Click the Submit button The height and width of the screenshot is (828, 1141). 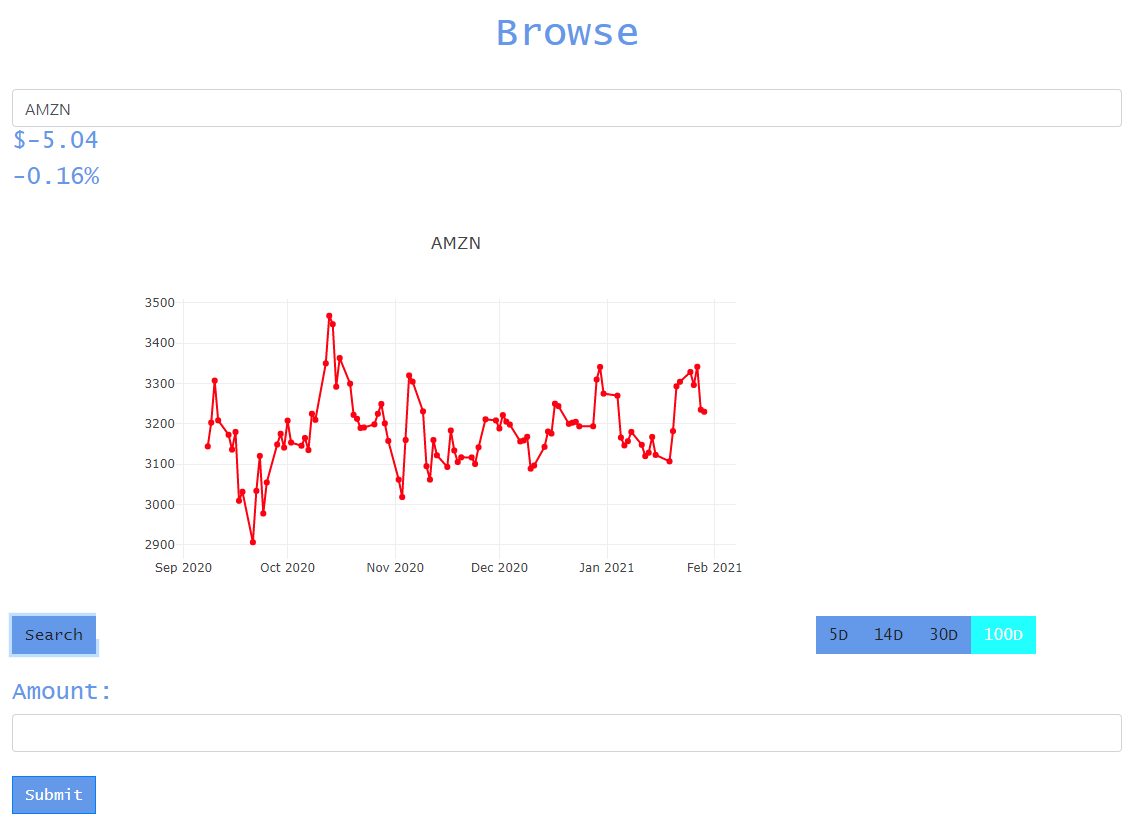(54, 795)
